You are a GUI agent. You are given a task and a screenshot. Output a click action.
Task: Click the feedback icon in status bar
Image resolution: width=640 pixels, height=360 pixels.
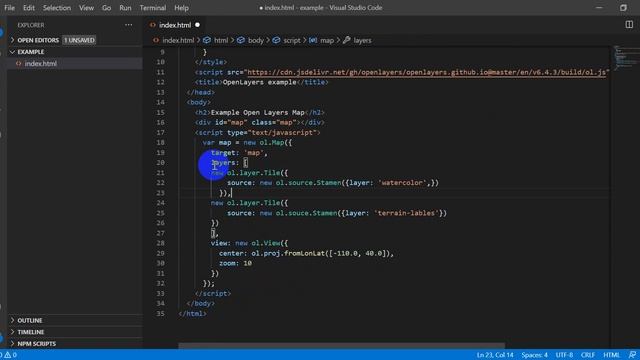pyautogui.click(x=632, y=355)
